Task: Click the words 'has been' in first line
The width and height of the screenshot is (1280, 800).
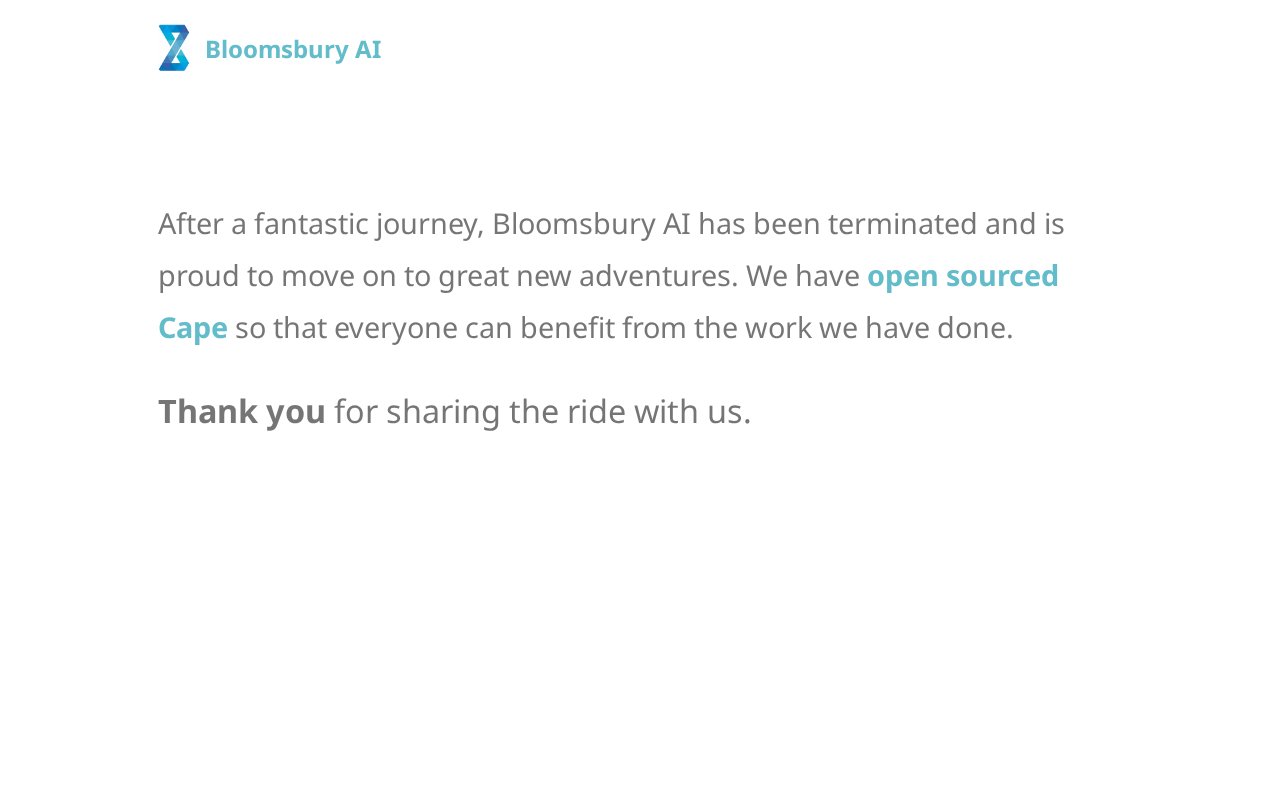Action: tap(759, 223)
